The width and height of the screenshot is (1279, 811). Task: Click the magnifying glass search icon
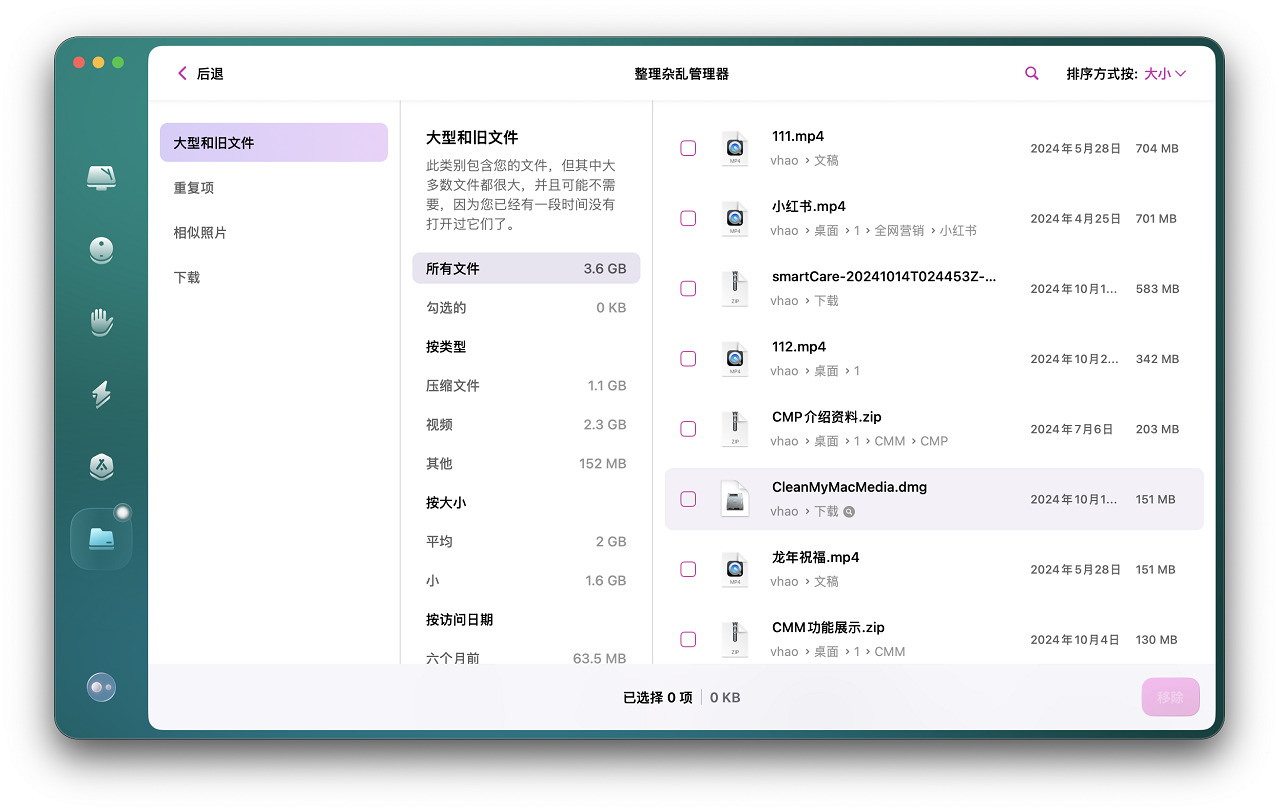1031,73
